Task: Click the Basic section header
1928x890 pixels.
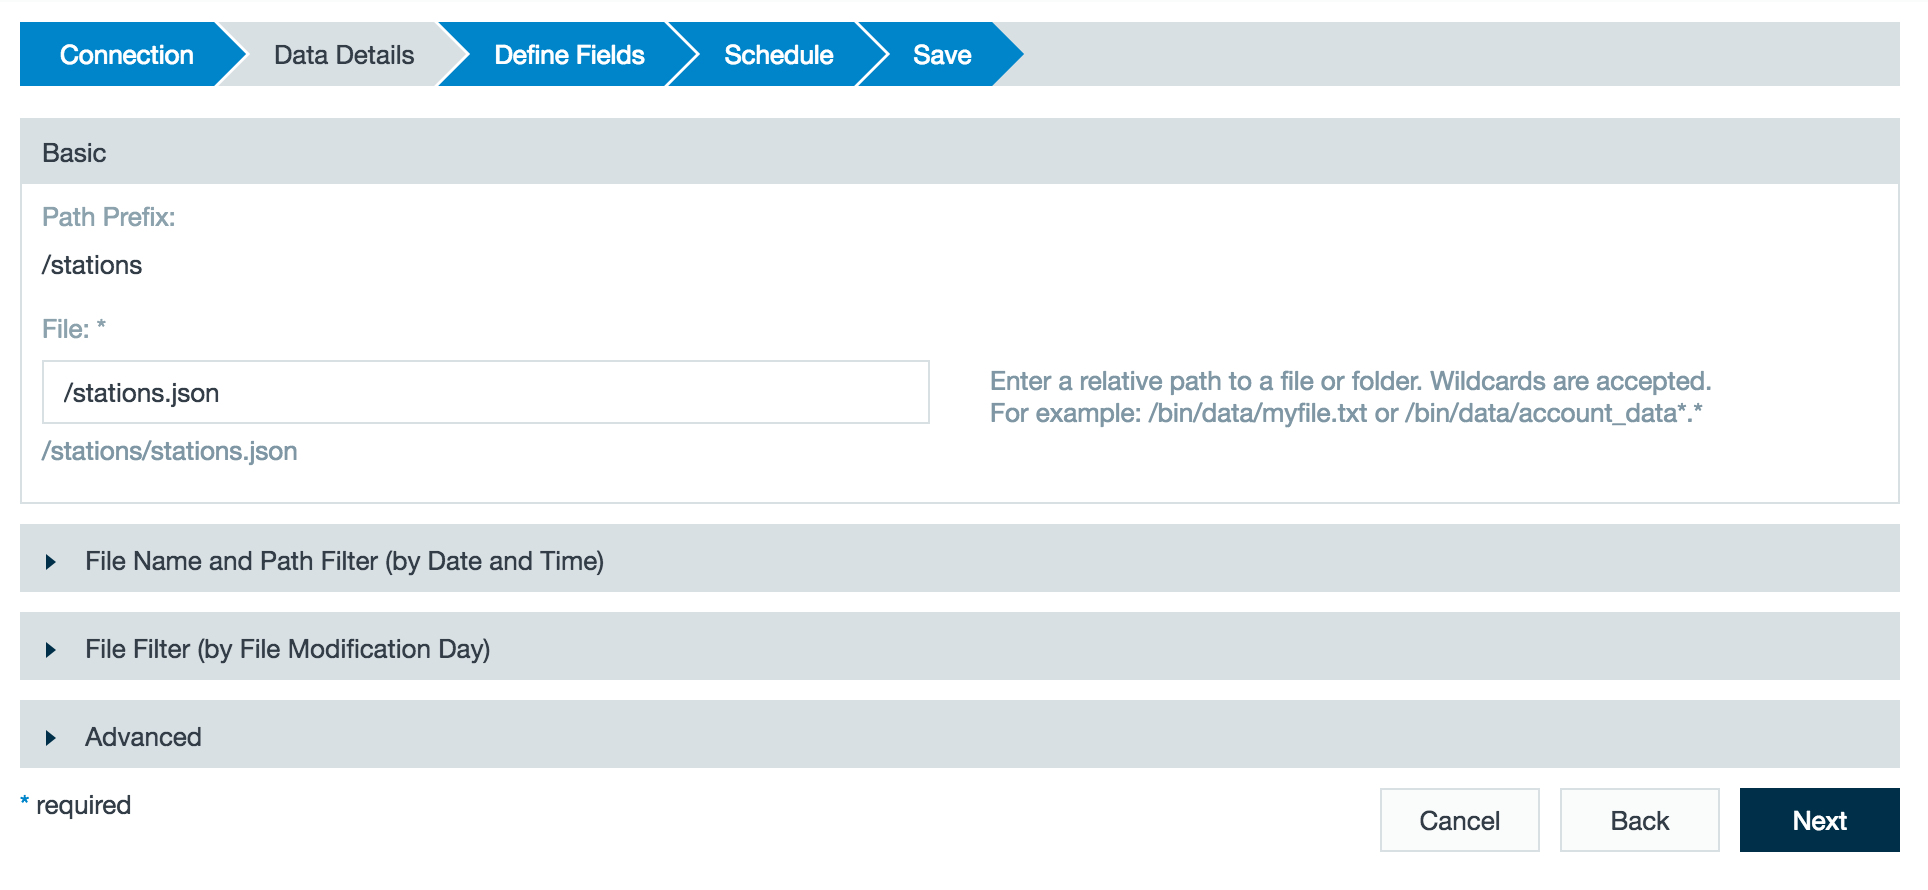Action: pyautogui.click(x=960, y=152)
